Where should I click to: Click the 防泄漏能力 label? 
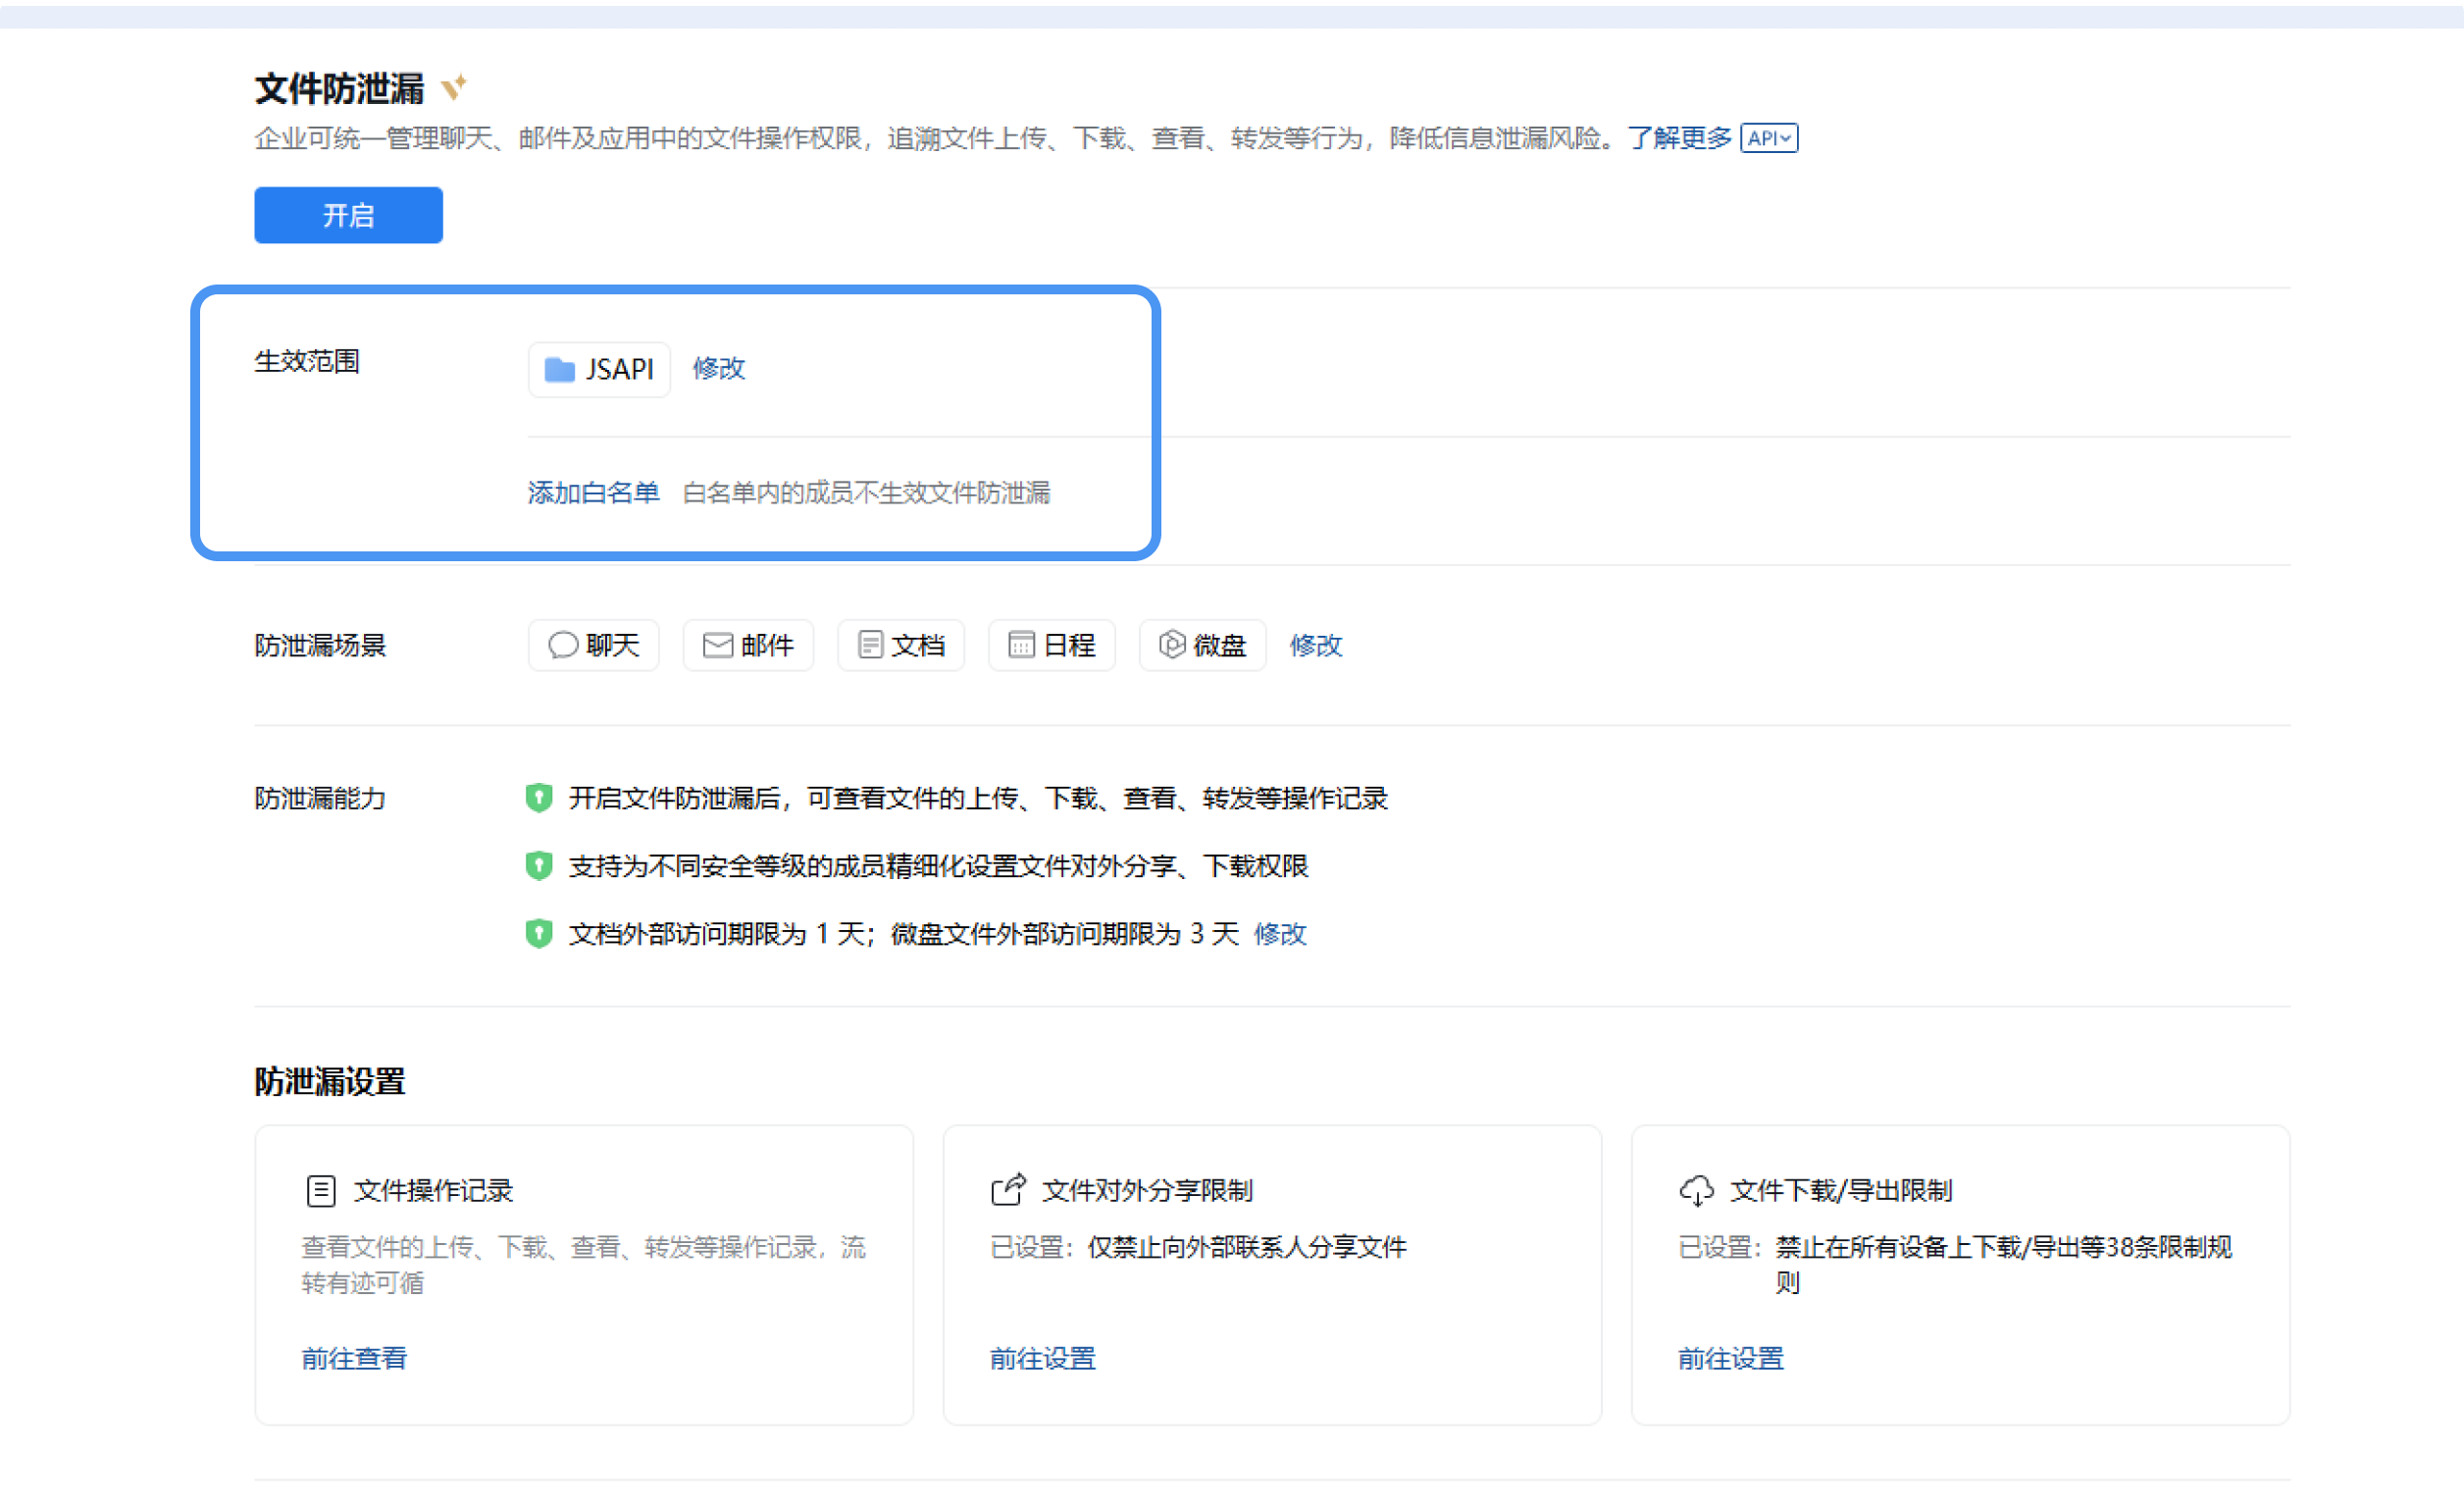tap(320, 798)
